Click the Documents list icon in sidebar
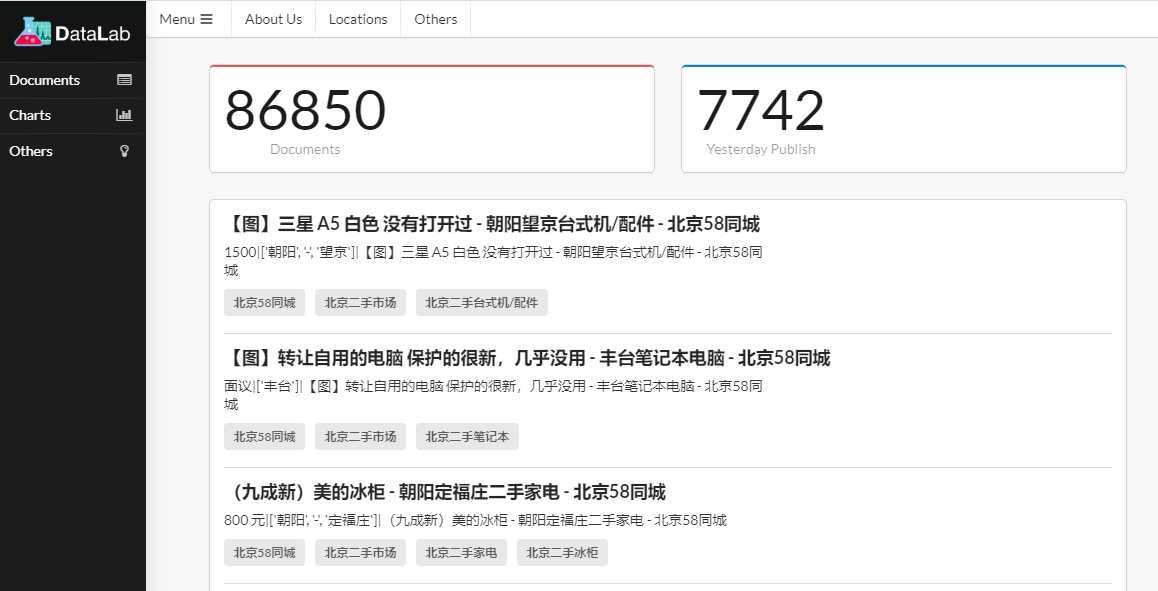This screenshot has height=591, width=1158. point(125,80)
